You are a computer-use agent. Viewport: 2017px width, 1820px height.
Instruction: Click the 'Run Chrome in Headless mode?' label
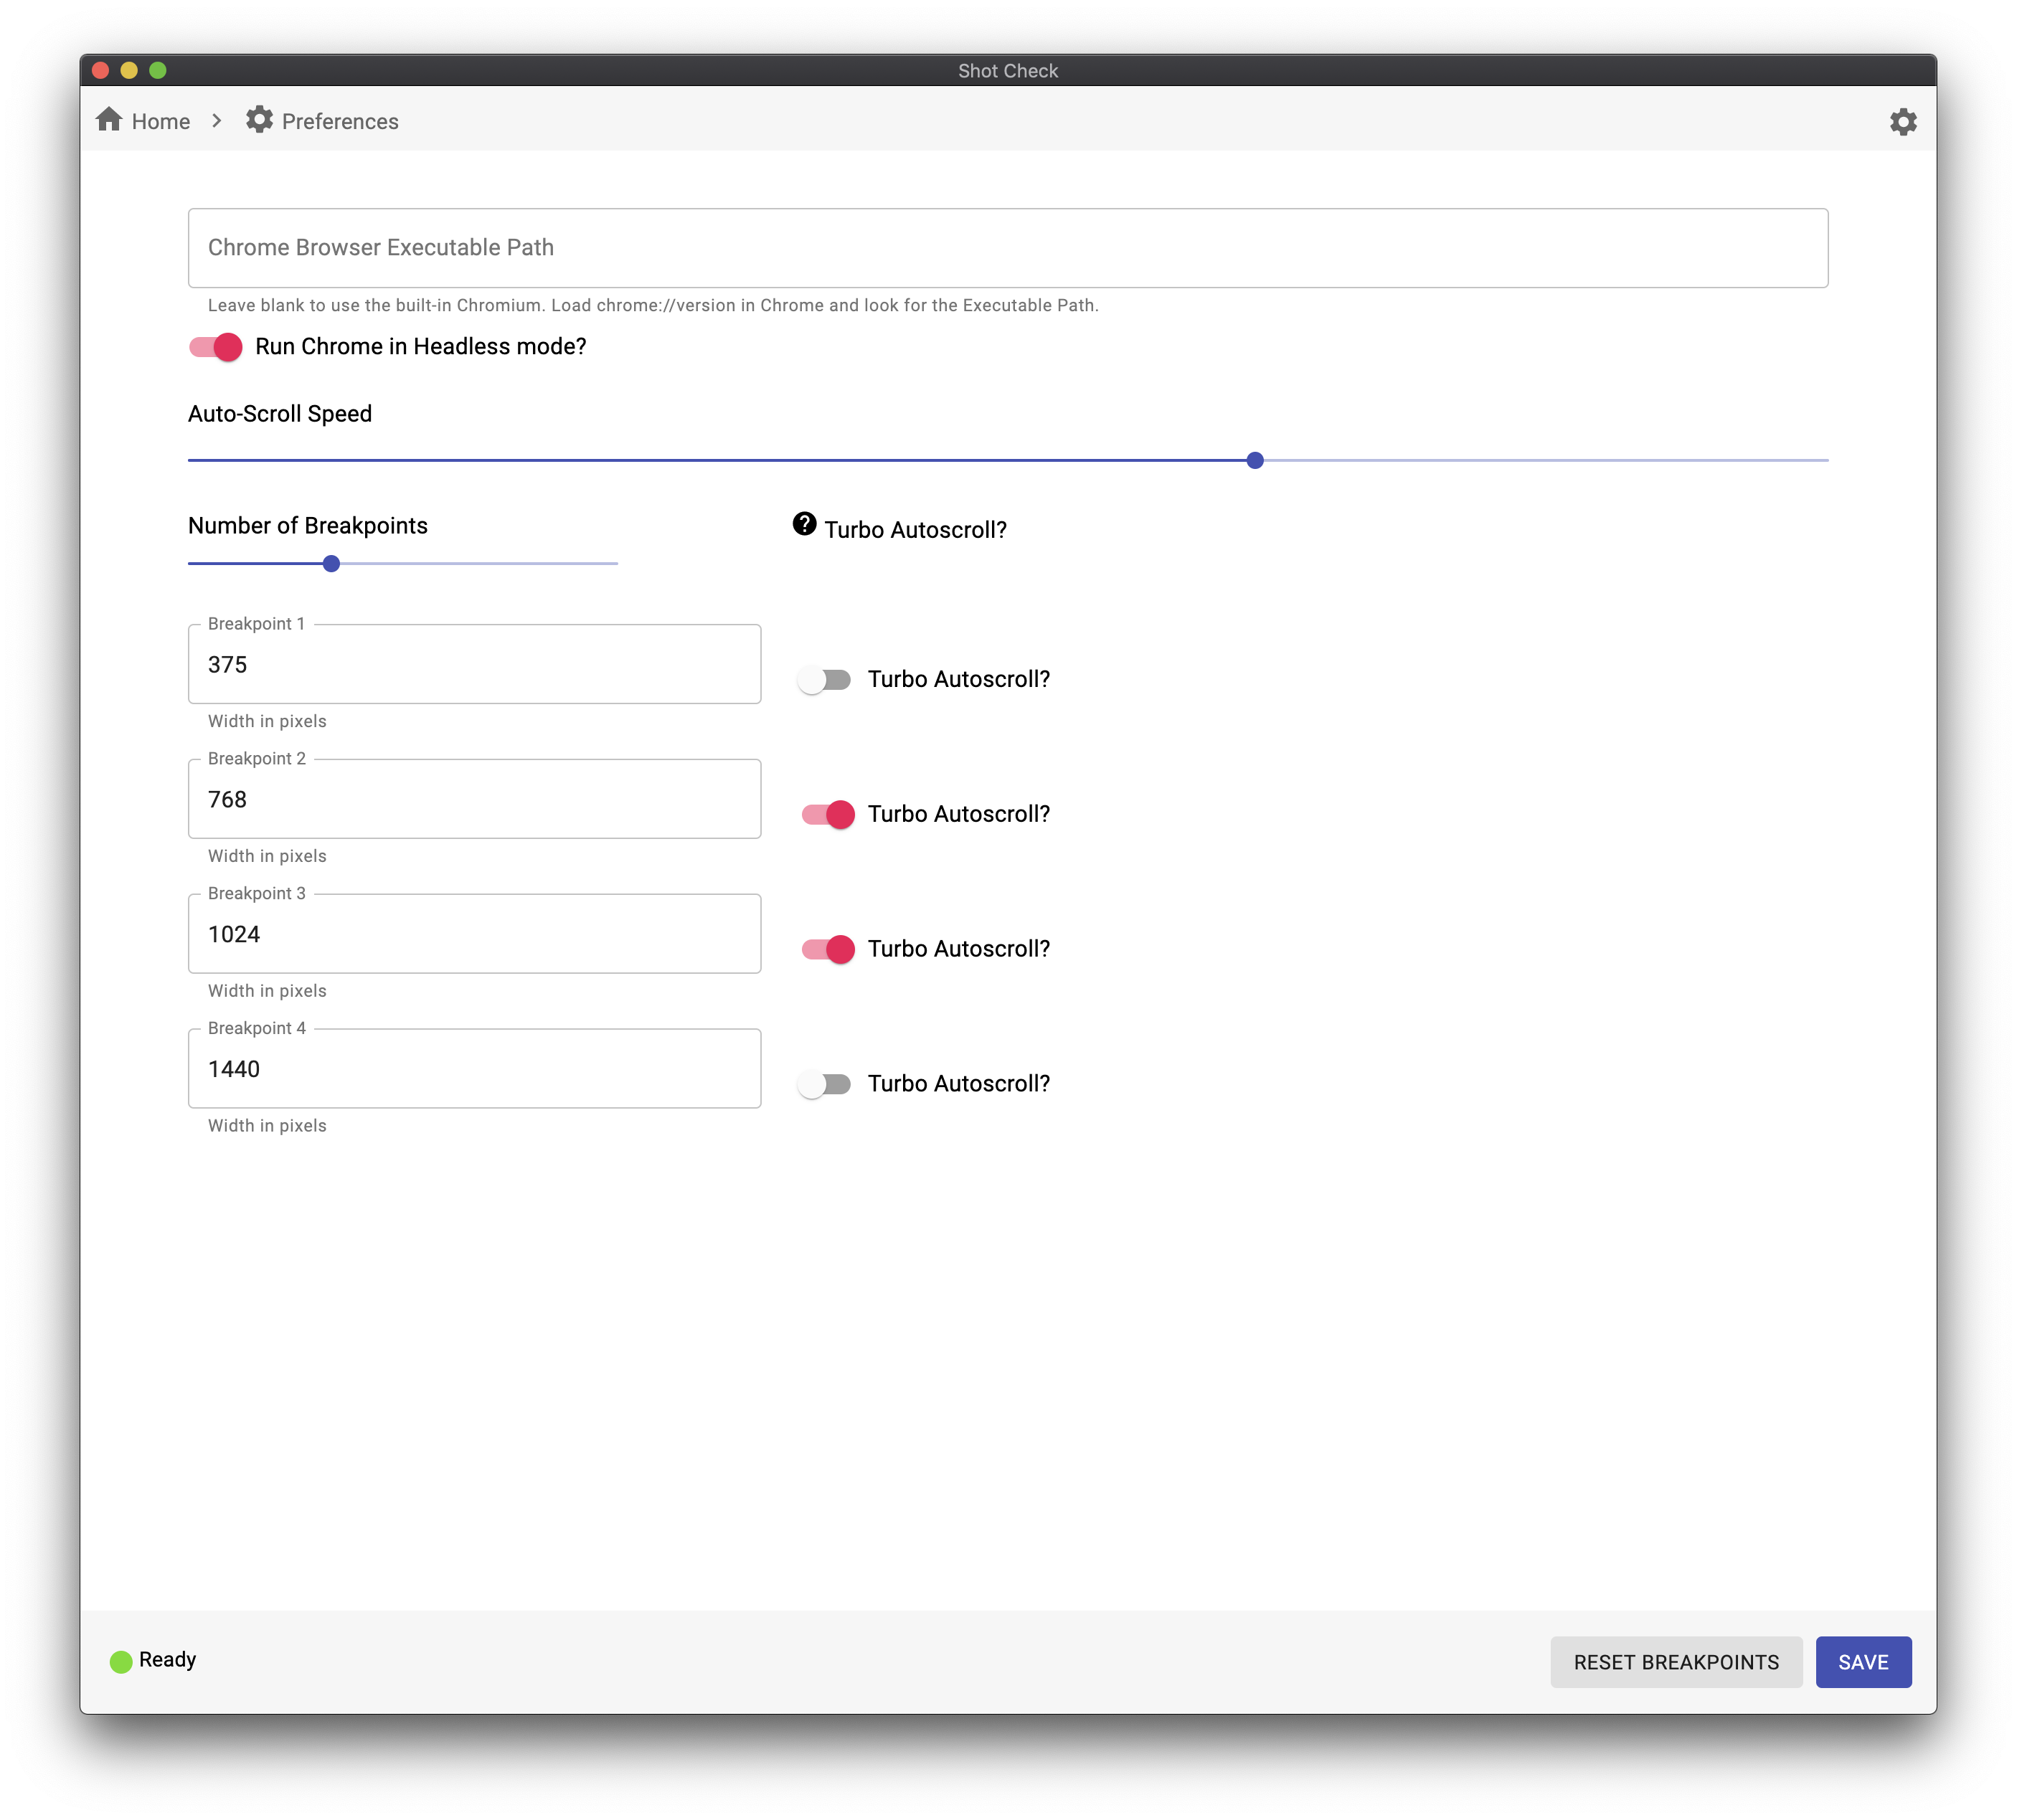pyautogui.click(x=420, y=347)
